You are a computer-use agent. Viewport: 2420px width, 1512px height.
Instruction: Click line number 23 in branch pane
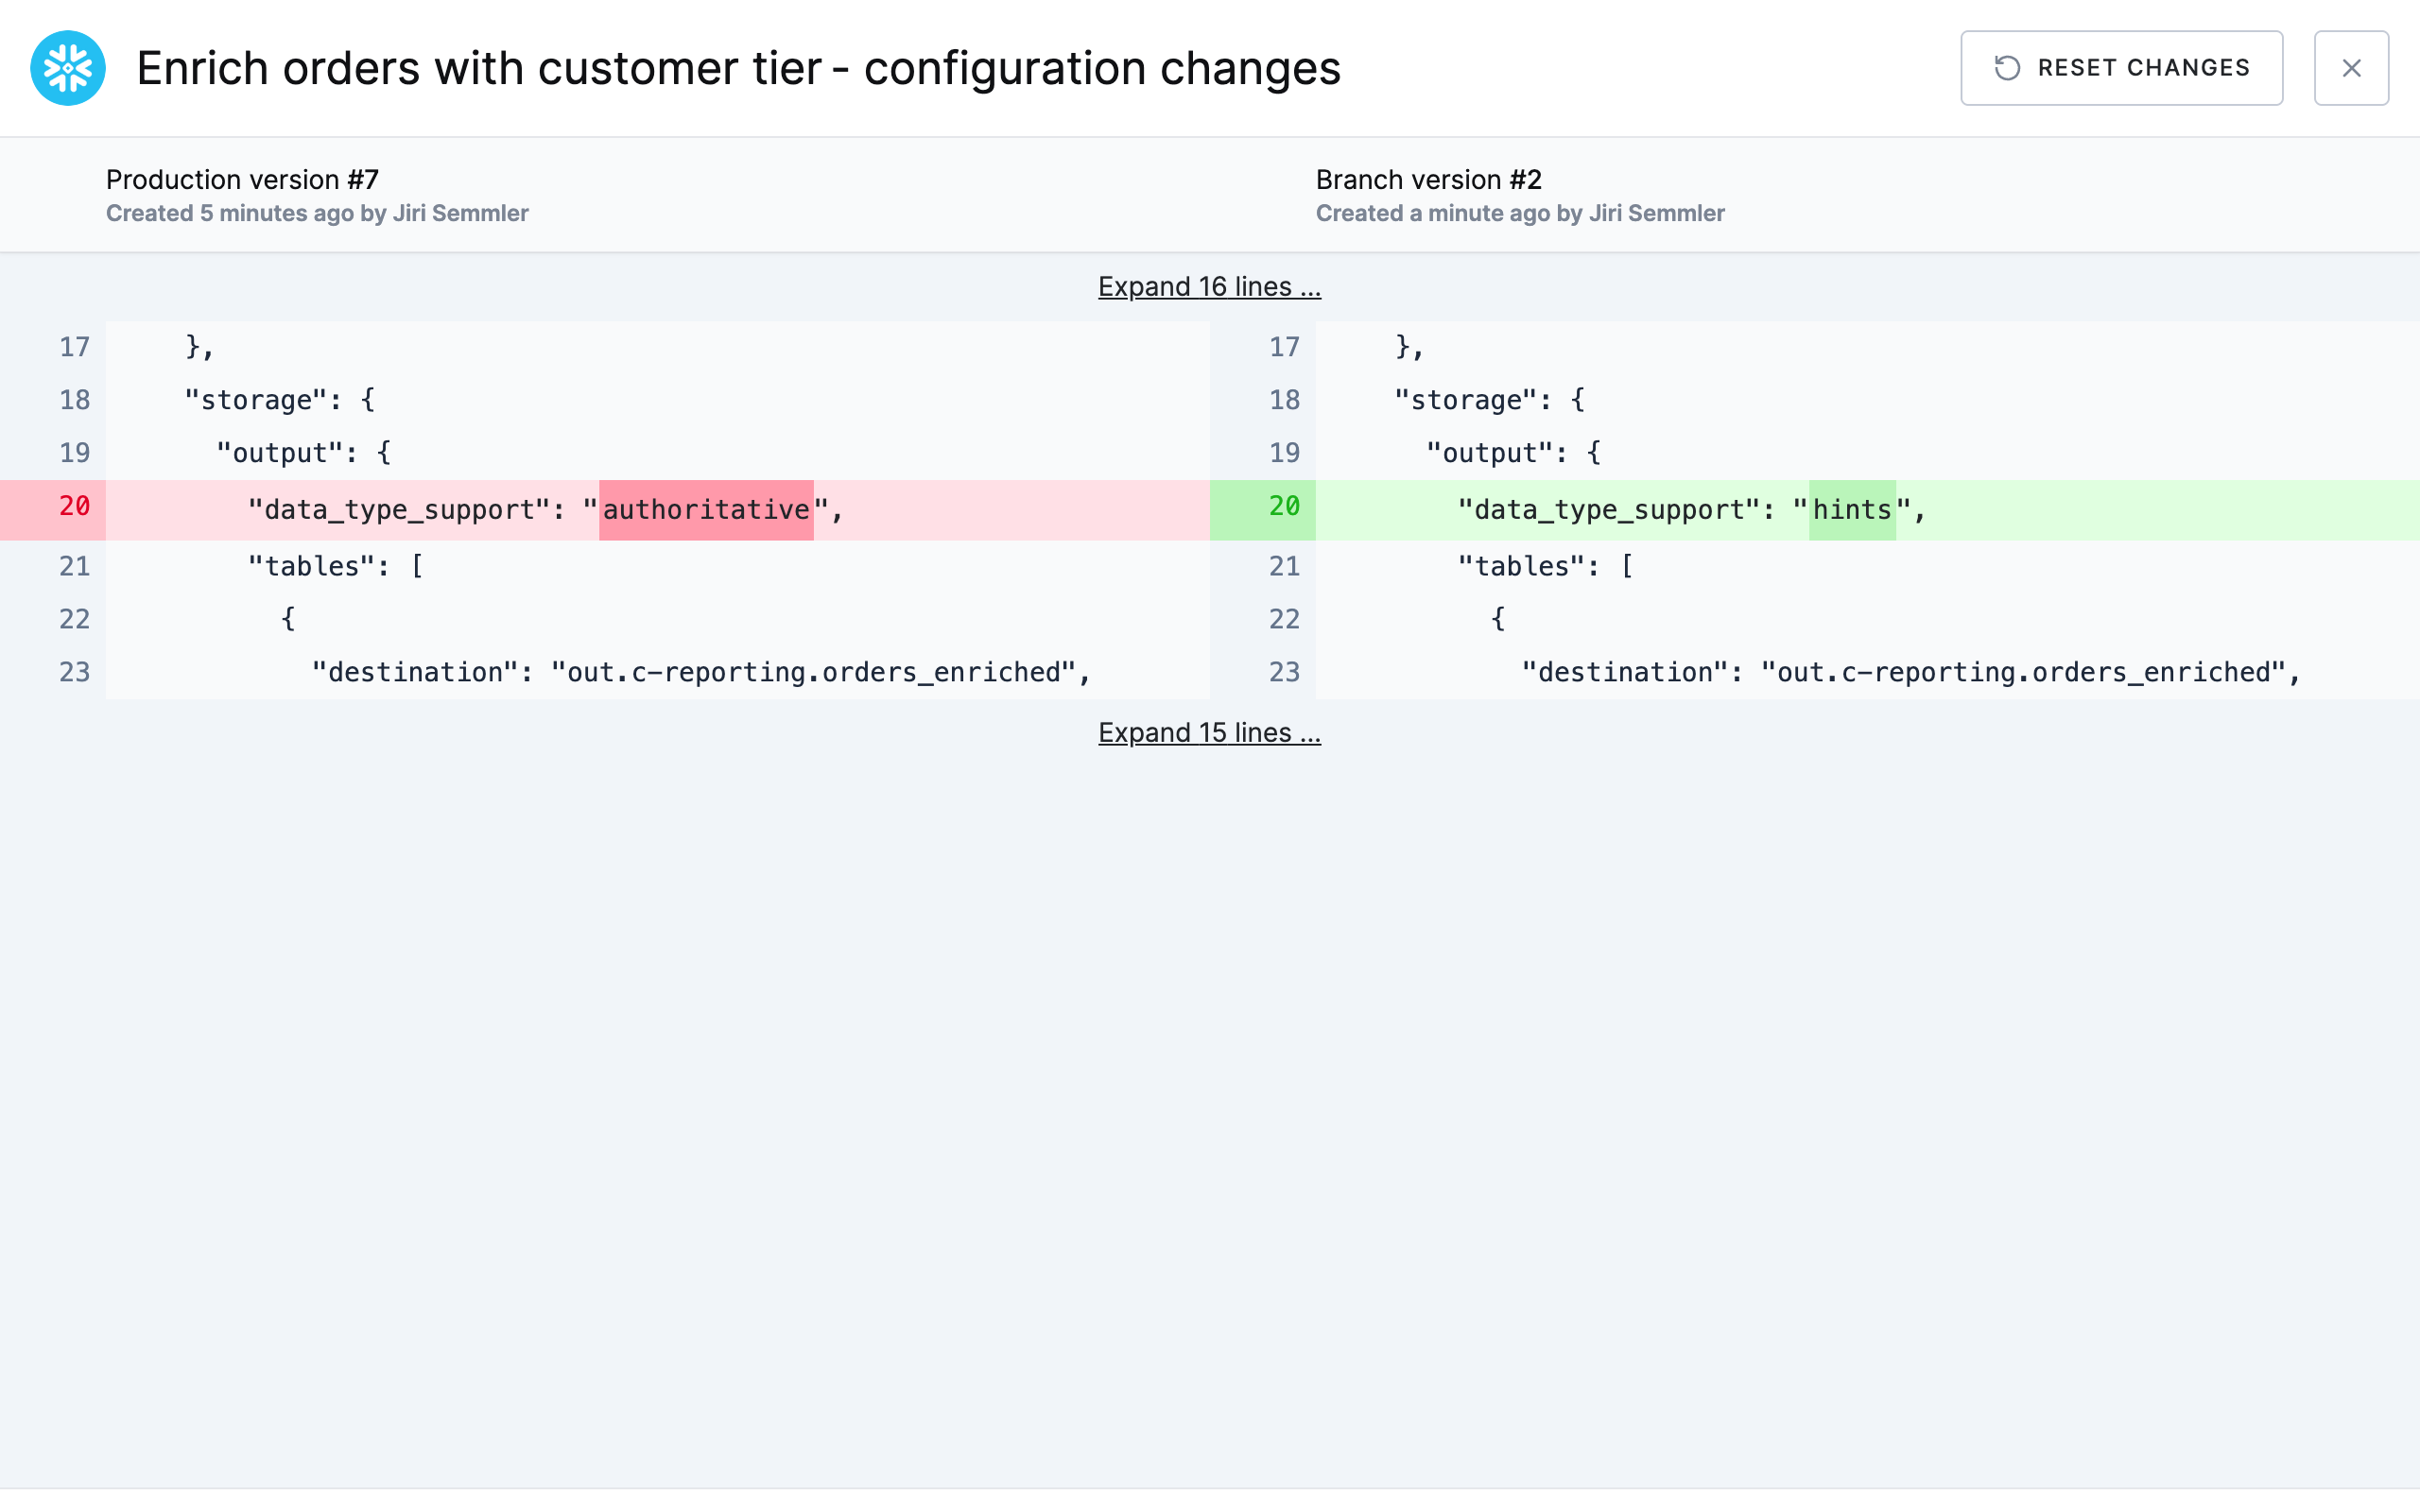point(1284,672)
